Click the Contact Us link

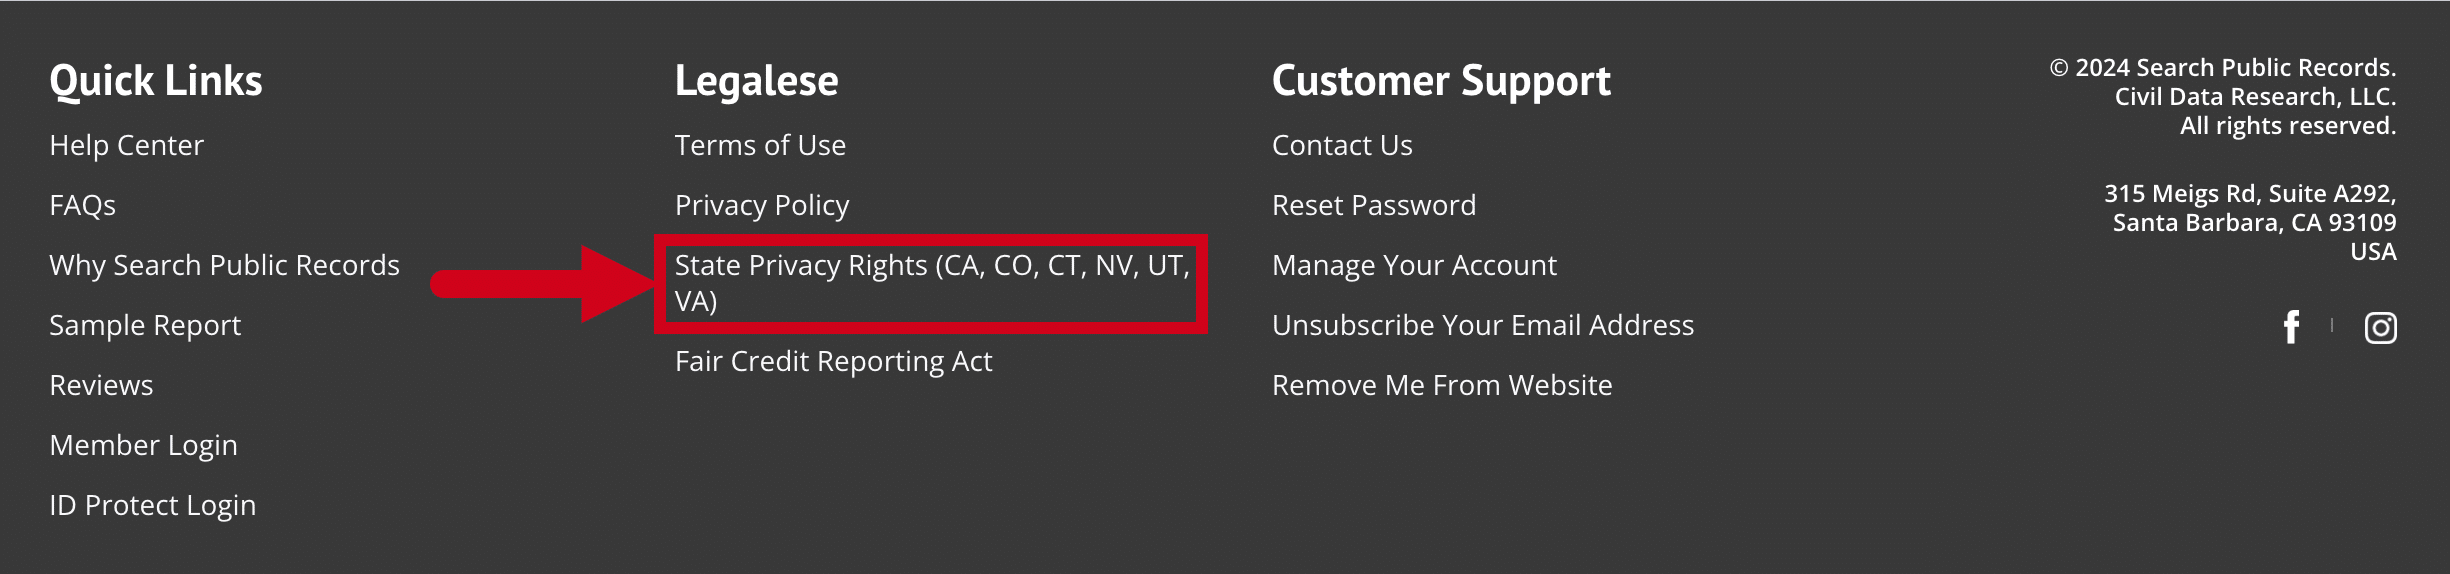[1342, 145]
